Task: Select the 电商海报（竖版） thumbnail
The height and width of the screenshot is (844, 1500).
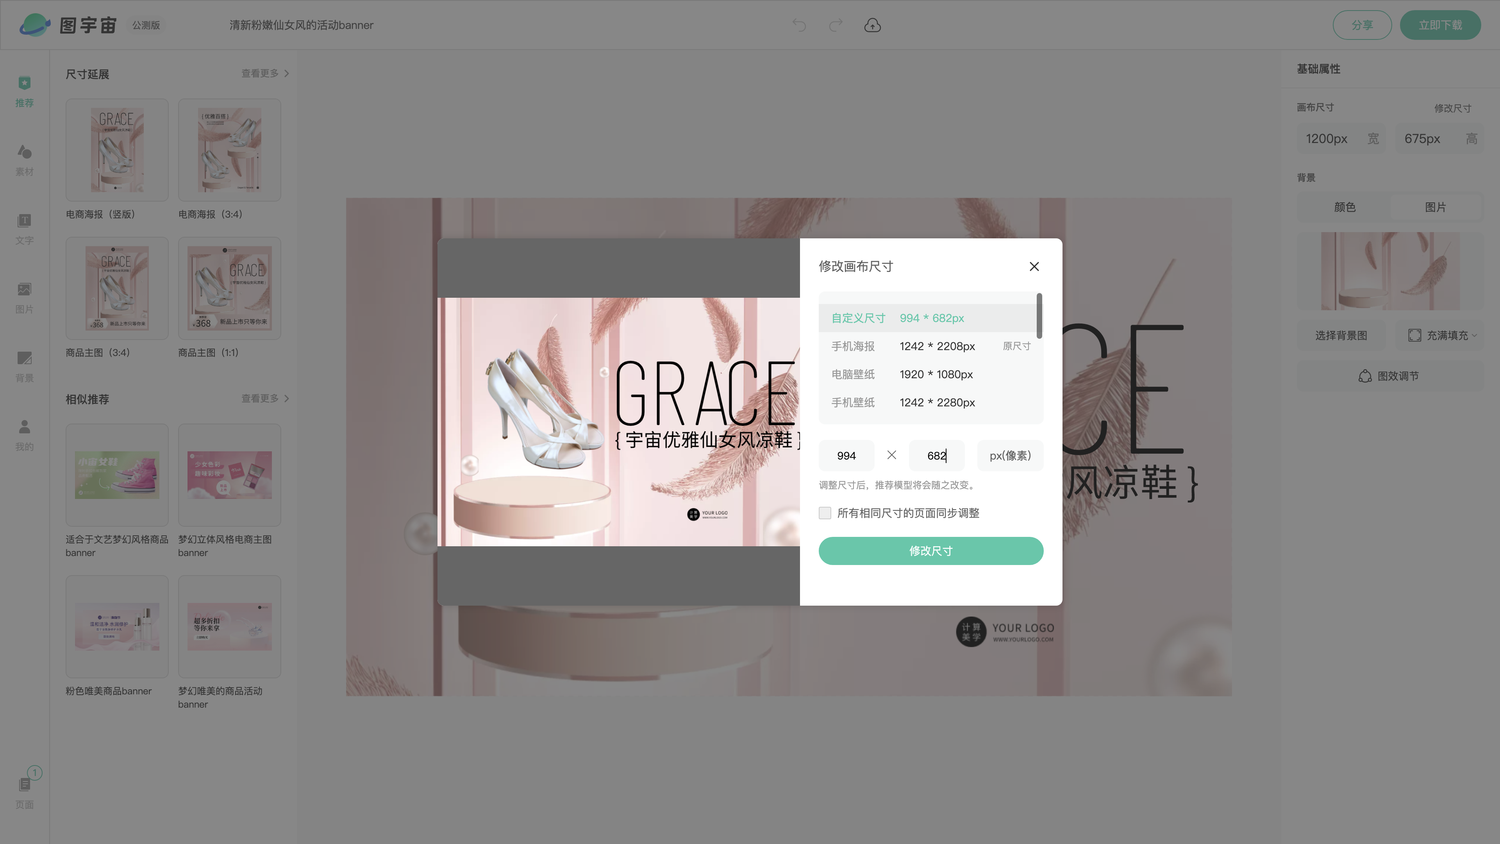Action: pos(117,150)
